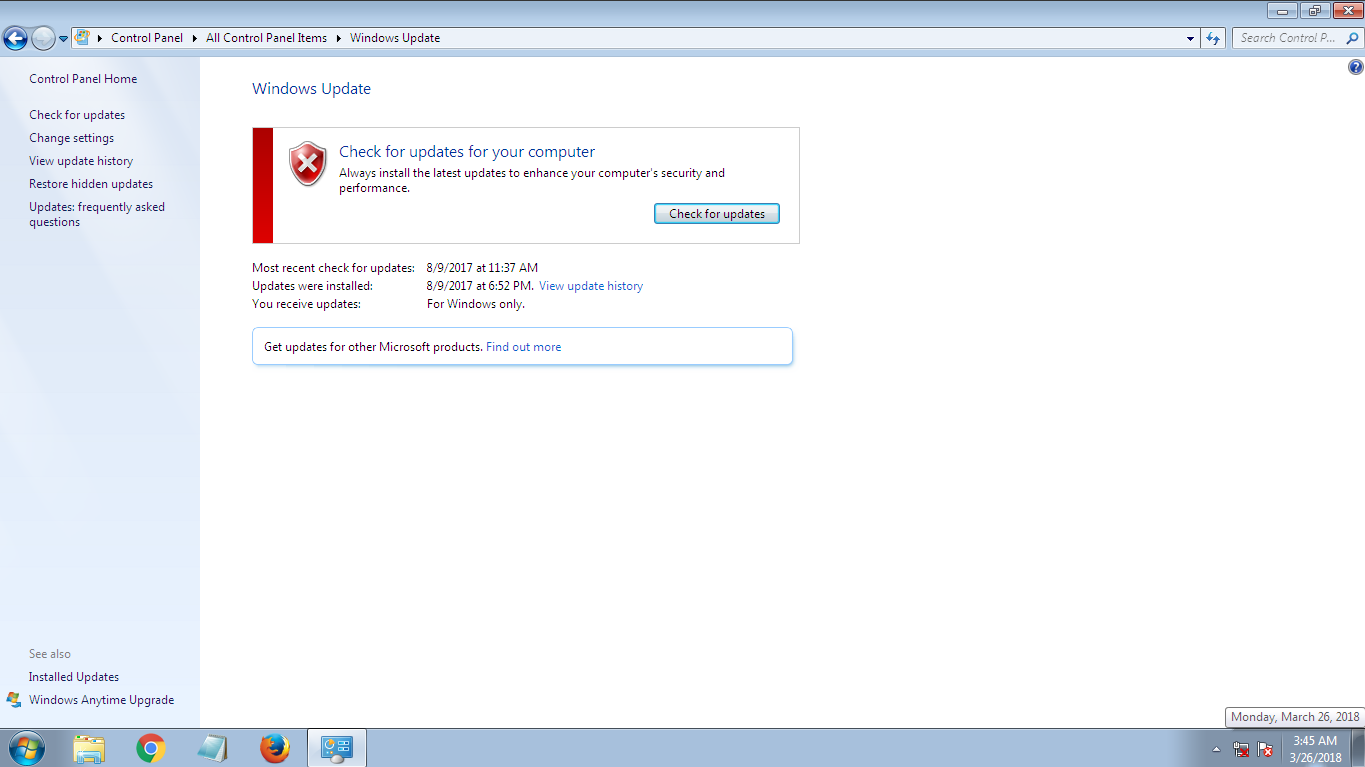Click the 'Updates were installed:' label

click(x=312, y=286)
